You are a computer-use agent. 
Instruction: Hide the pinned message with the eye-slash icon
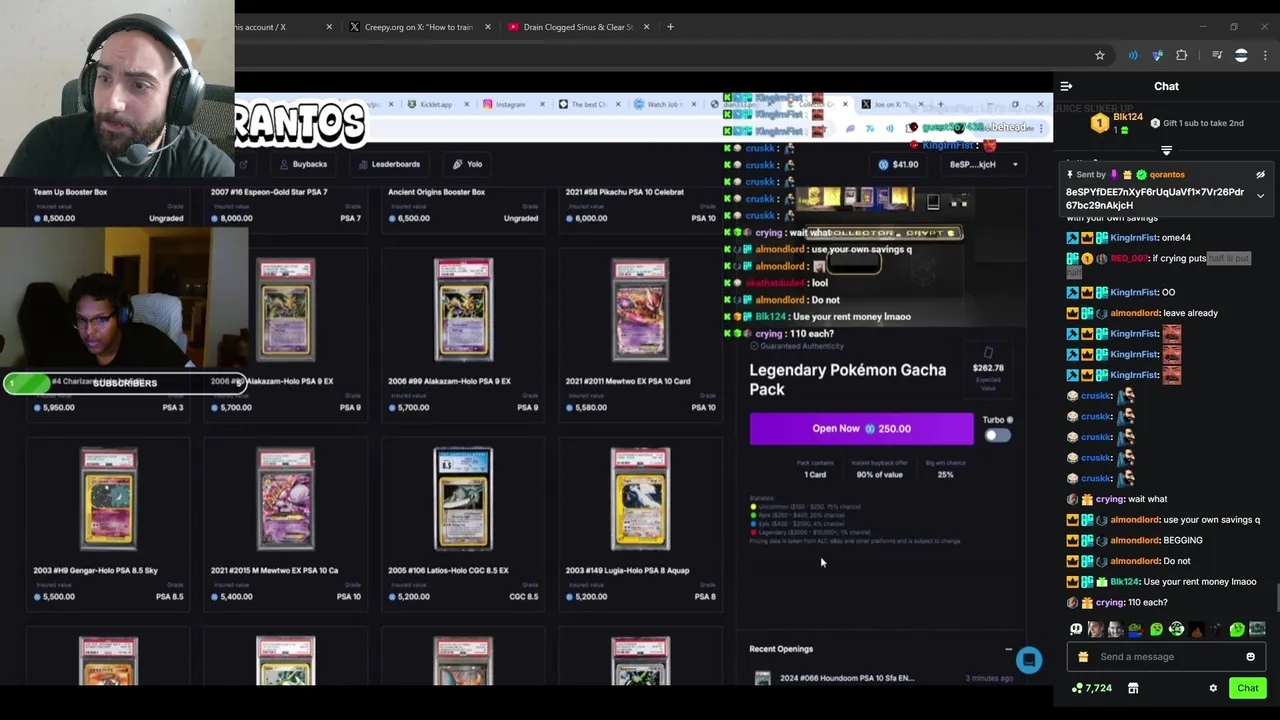[1260, 175]
